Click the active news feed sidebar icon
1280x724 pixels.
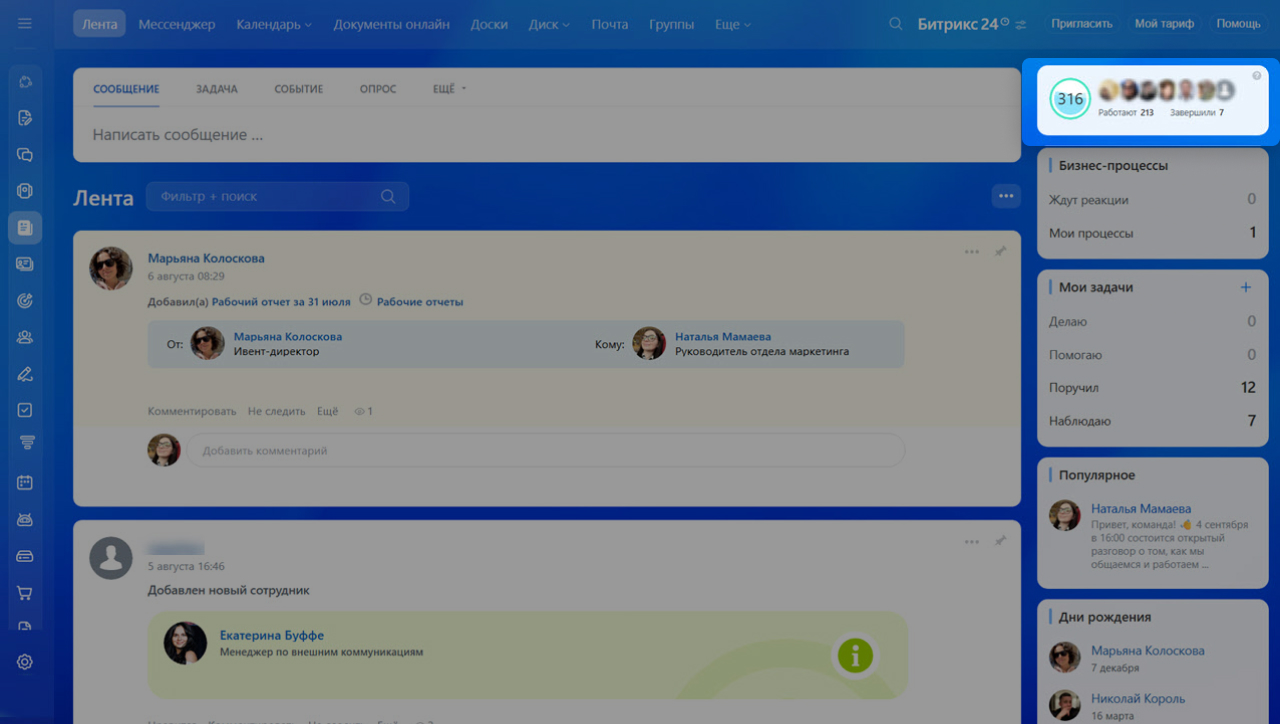[x=25, y=228]
